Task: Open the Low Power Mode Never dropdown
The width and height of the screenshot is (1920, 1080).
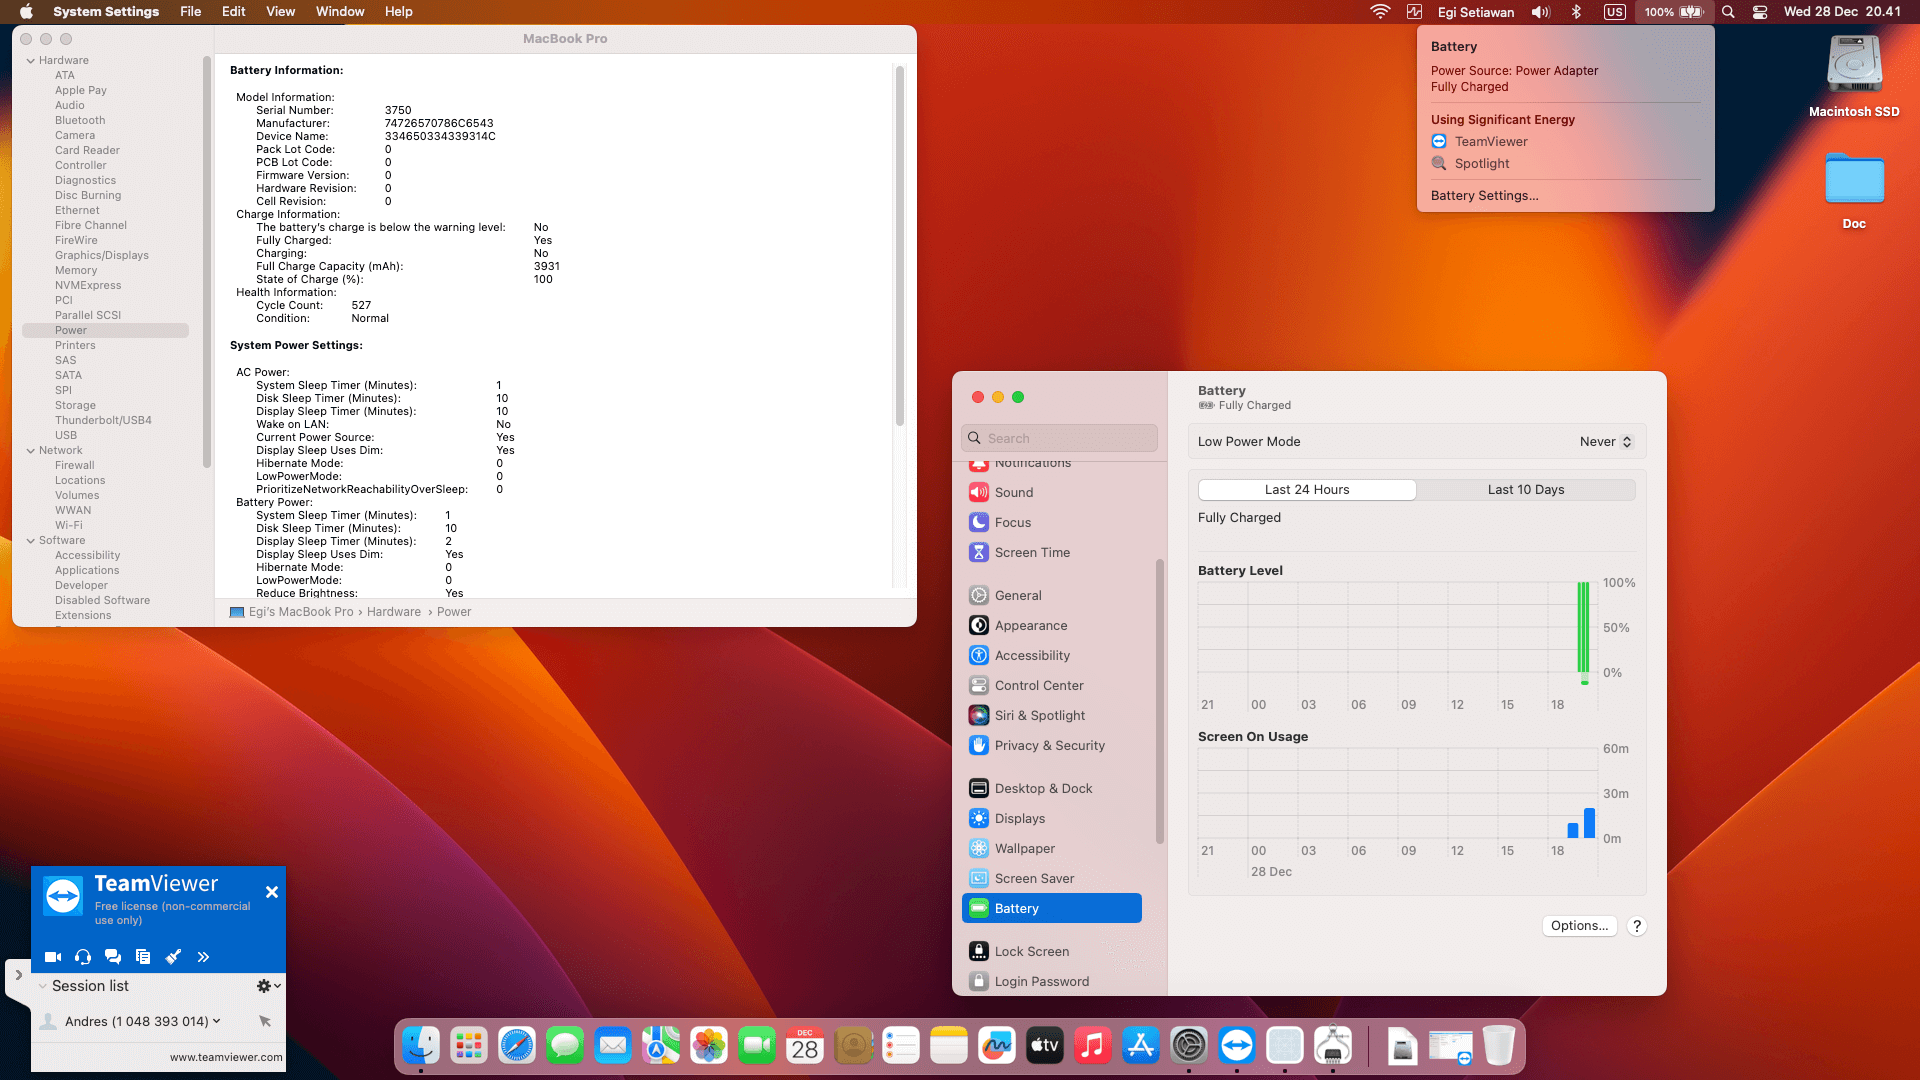Action: point(1605,441)
